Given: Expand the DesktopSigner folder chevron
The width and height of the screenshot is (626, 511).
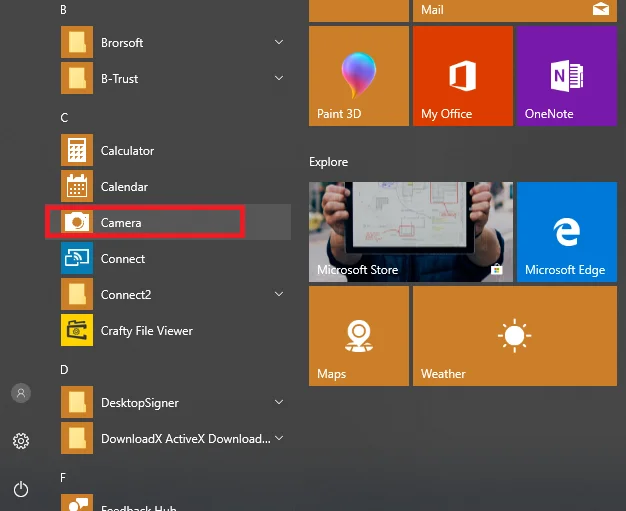Looking at the screenshot, I should click(x=279, y=402).
